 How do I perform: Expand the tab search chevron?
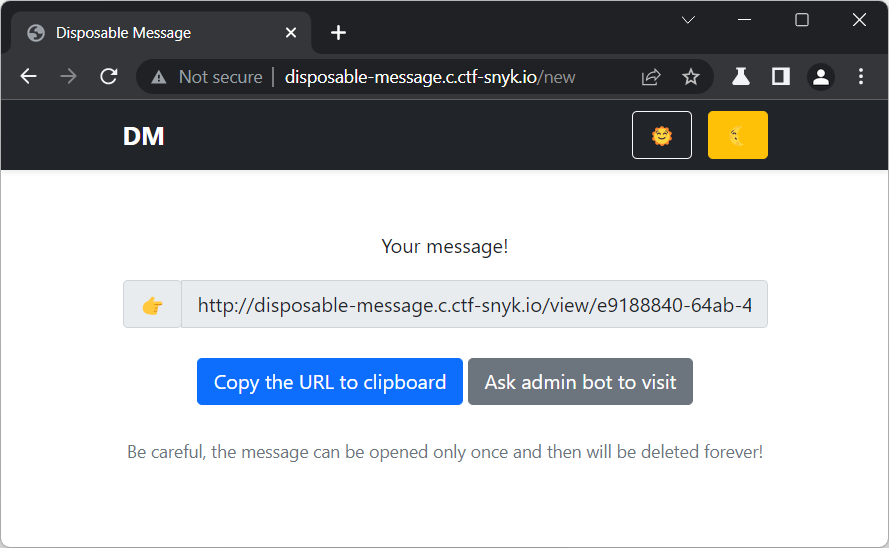click(x=688, y=20)
